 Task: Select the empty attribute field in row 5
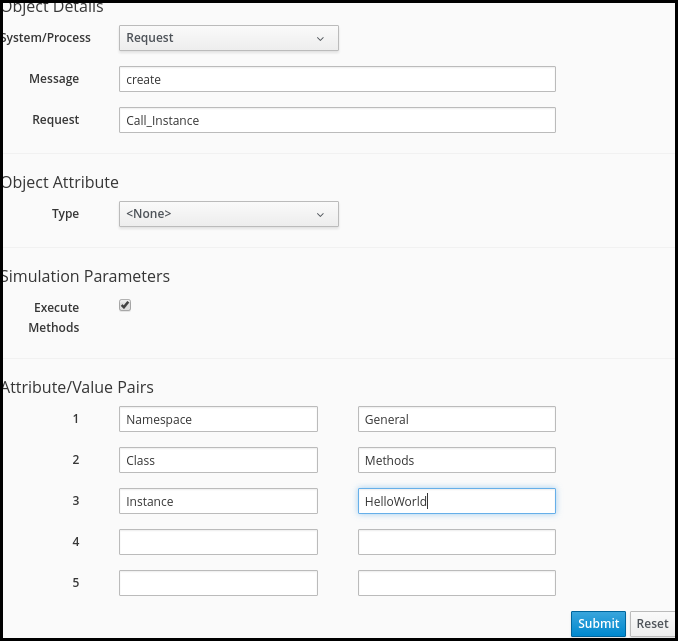click(x=218, y=583)
